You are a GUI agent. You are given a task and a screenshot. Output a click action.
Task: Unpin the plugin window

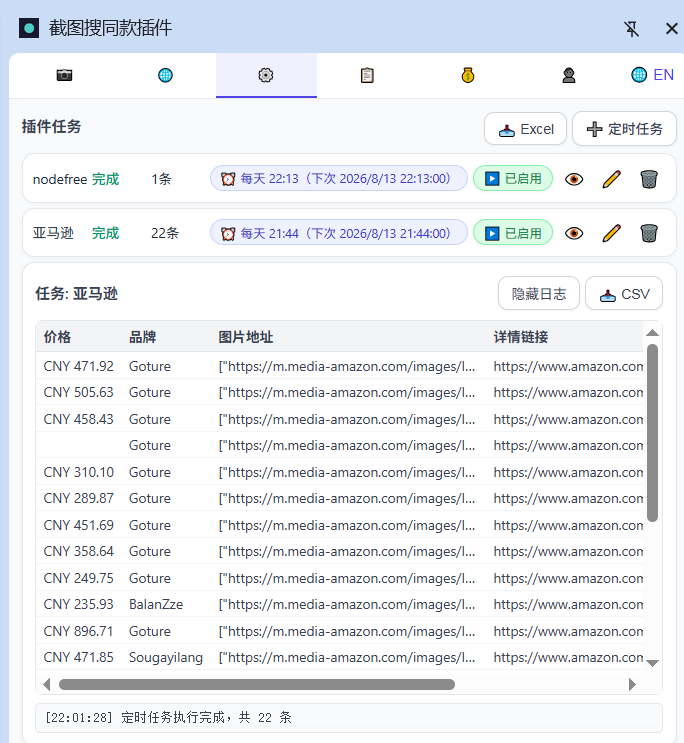[631, 29]
